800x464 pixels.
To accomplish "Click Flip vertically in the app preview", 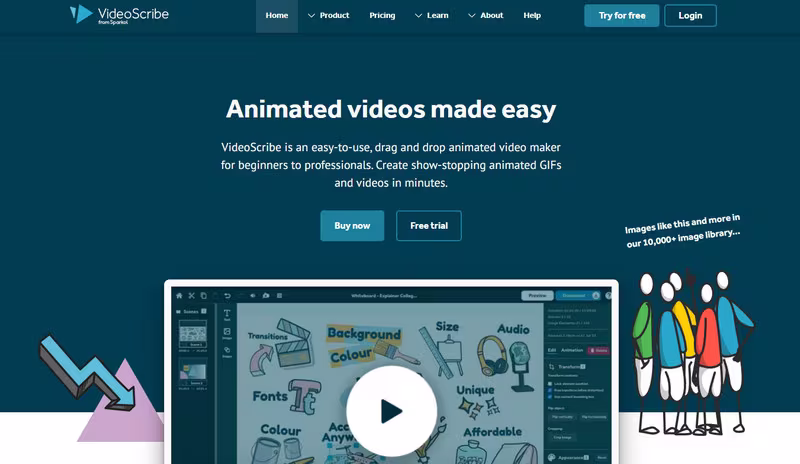I will coord(562,417).
